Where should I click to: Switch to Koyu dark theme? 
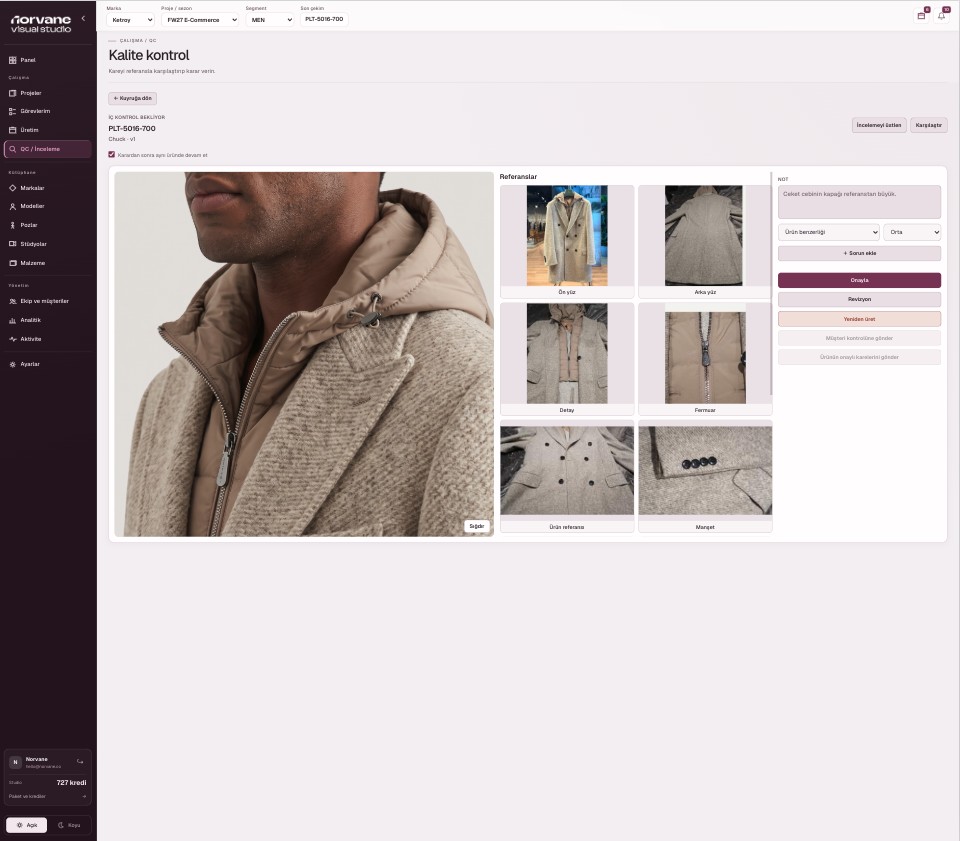coord(69,825)
